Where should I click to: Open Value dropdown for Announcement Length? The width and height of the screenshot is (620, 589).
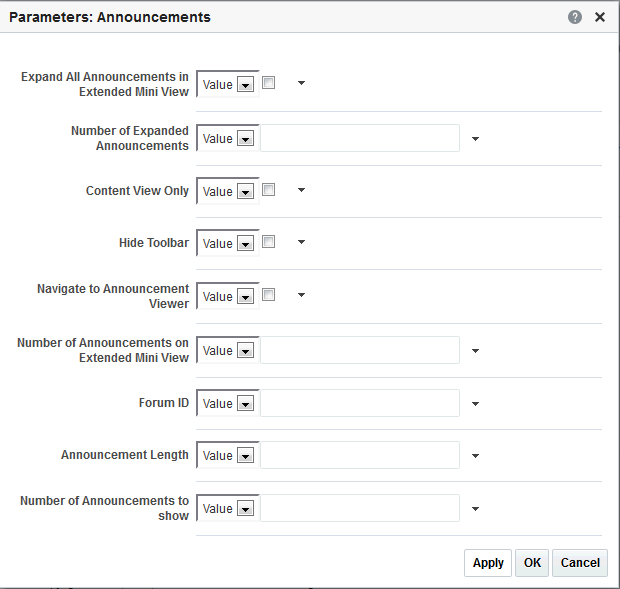click(x=245, y=456)
